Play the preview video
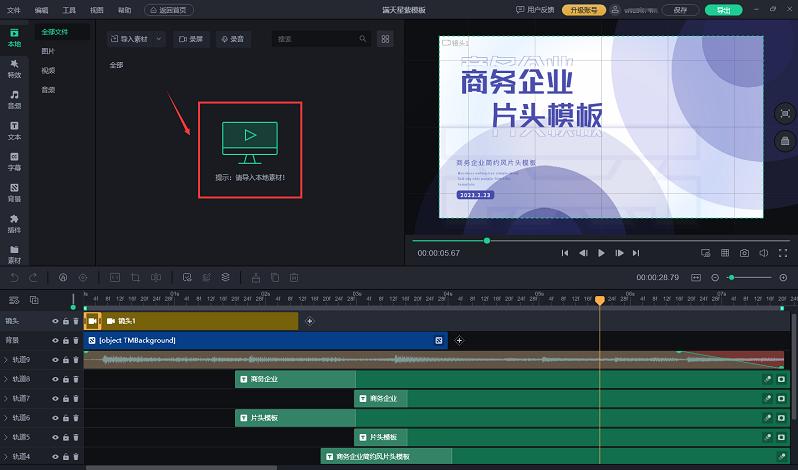 click(x=601, y=253)
